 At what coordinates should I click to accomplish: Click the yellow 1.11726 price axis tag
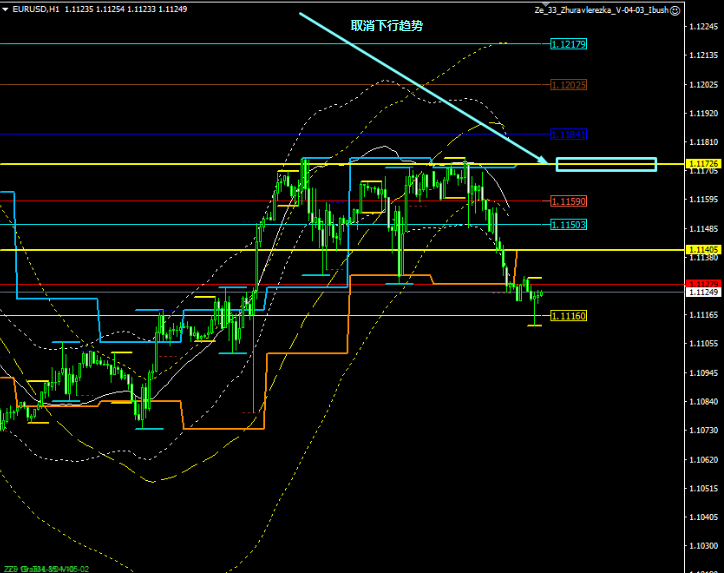pyautogui.click(x=703, y=163)
